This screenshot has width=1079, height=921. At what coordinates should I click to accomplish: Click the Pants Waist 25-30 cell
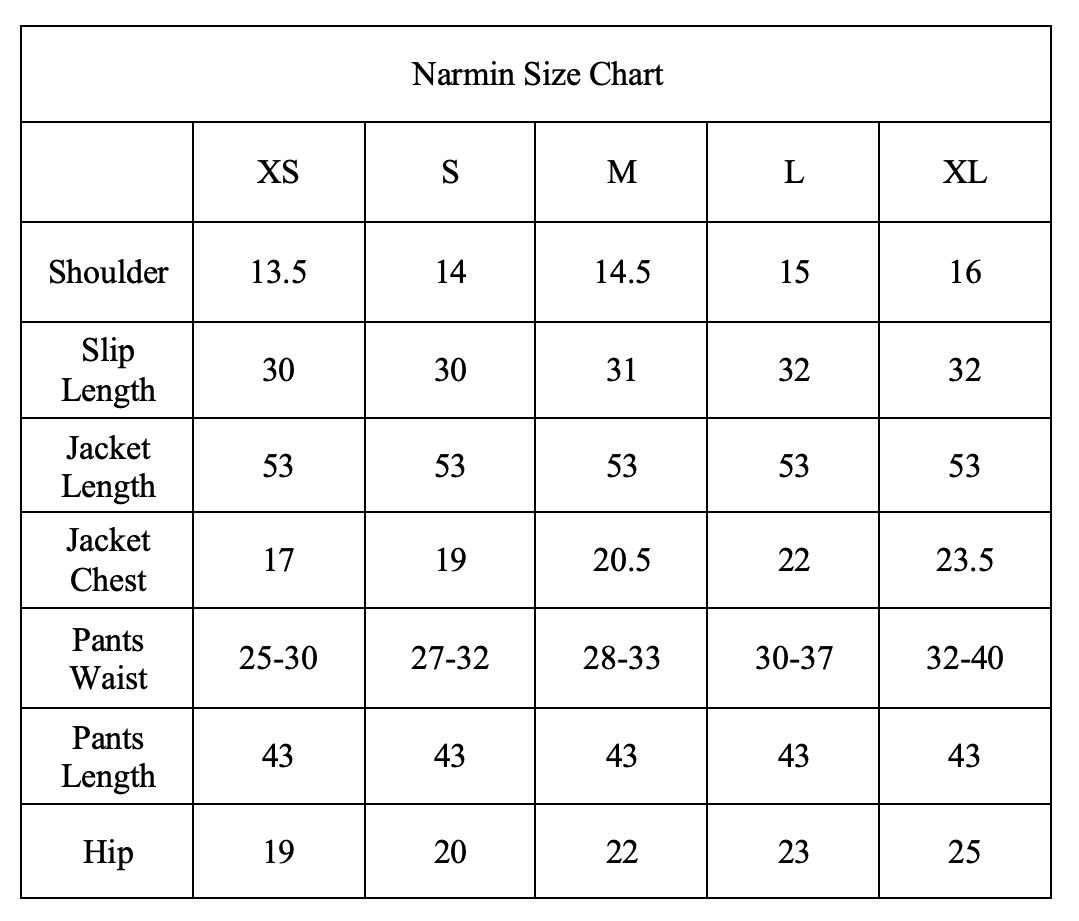coord(278,659)
